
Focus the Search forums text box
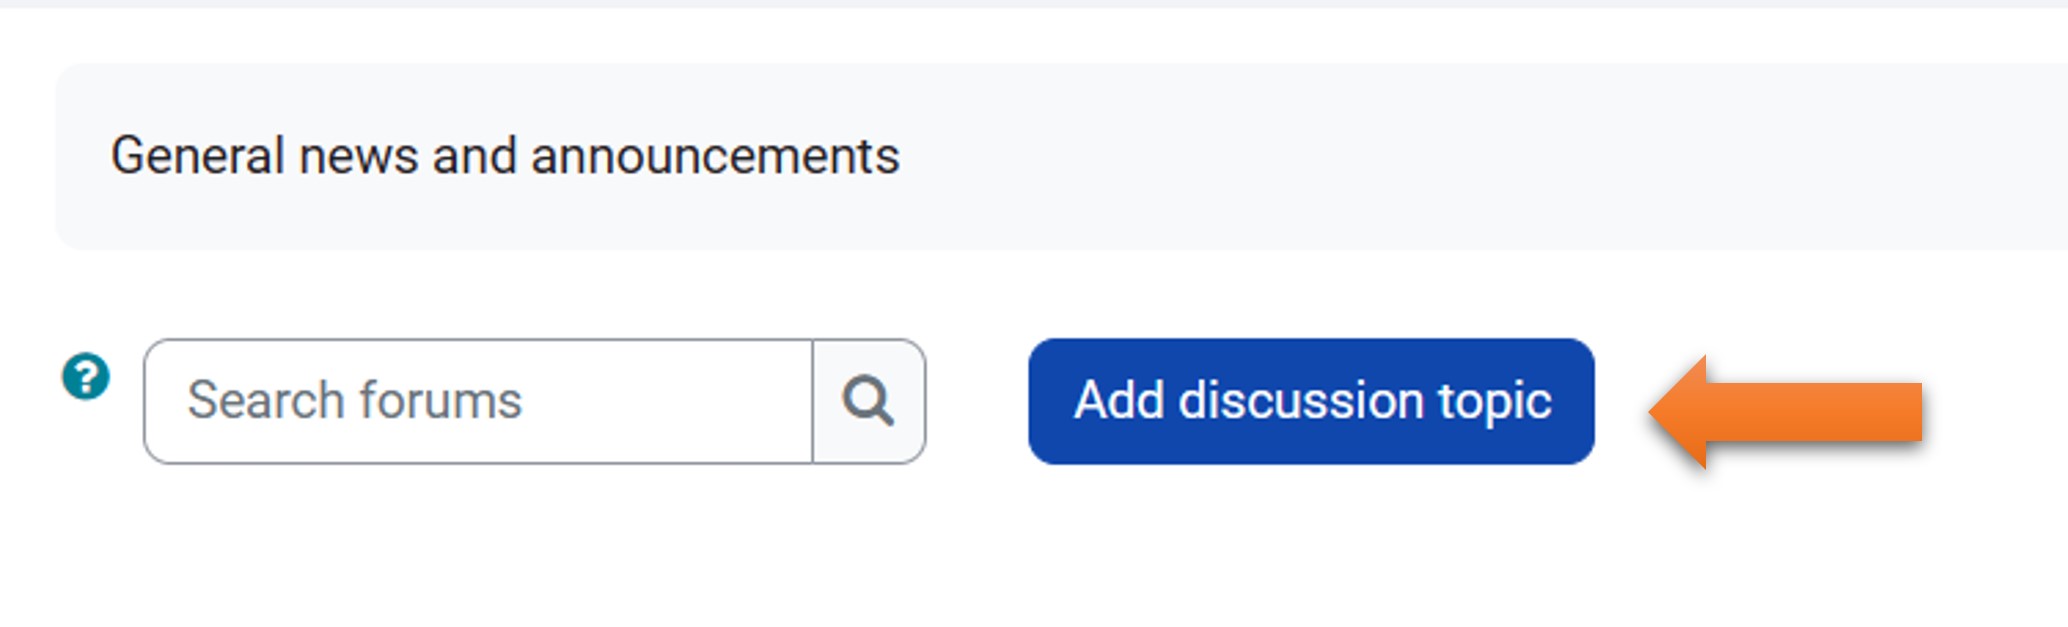click(478, 401)
